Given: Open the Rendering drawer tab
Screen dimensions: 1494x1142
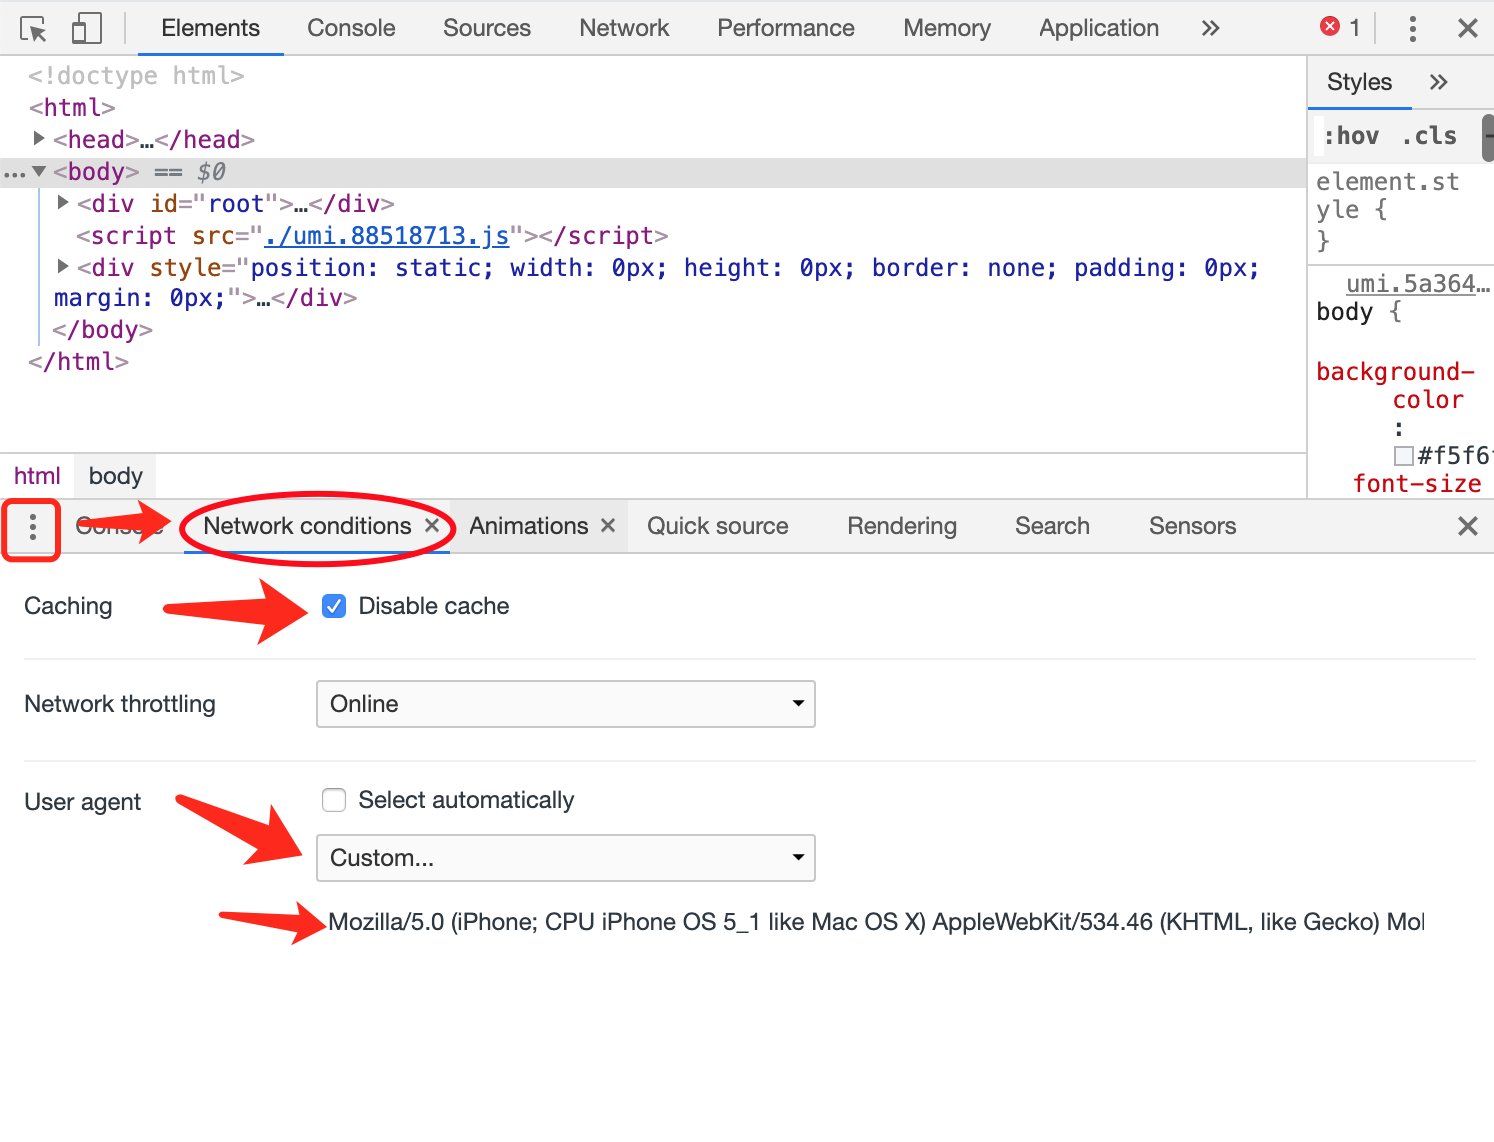Looking at the screenshot, I should [x=902, y=526].
